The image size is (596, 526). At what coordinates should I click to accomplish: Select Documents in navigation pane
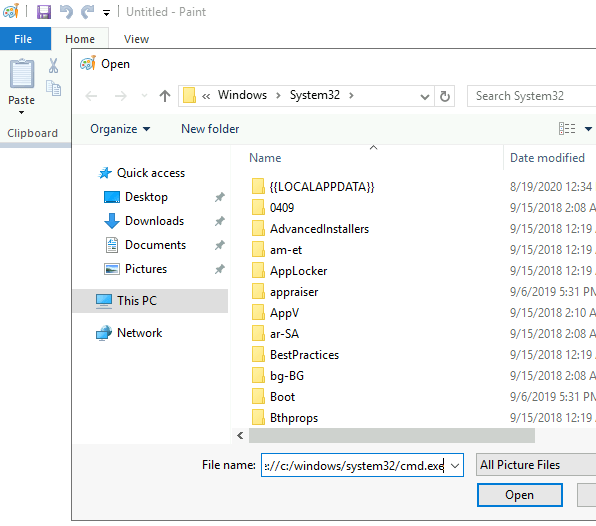tap(155, 245)
